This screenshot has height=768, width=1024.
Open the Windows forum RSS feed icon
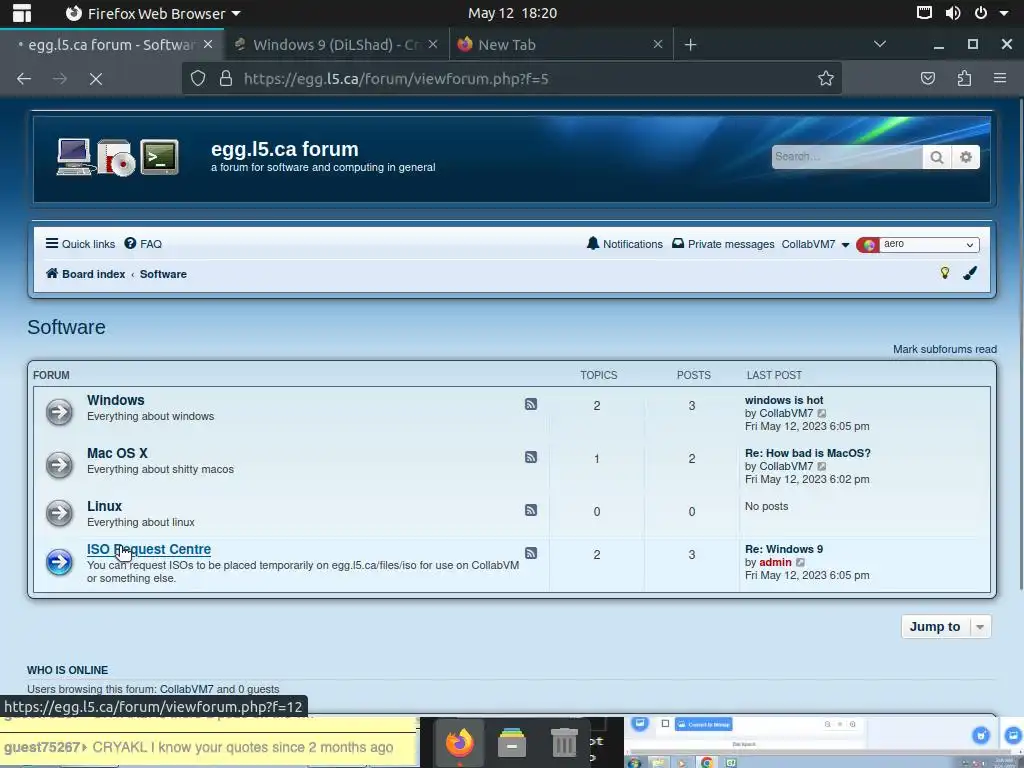531,404
